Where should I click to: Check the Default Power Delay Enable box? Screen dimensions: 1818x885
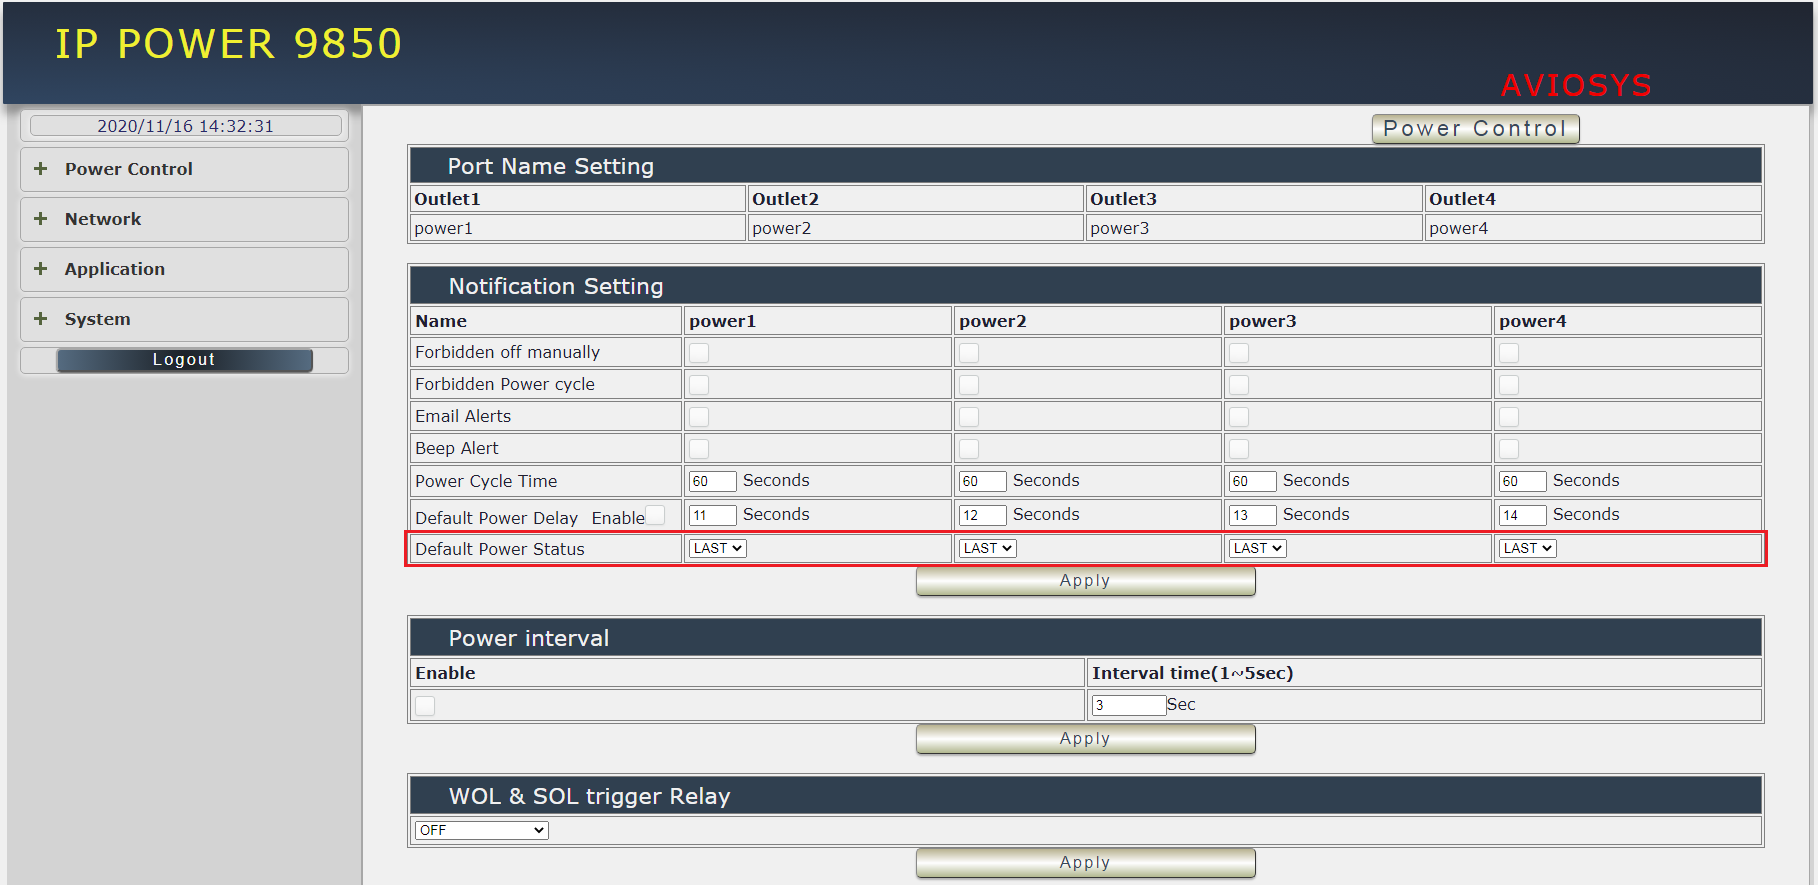(655, 515)
